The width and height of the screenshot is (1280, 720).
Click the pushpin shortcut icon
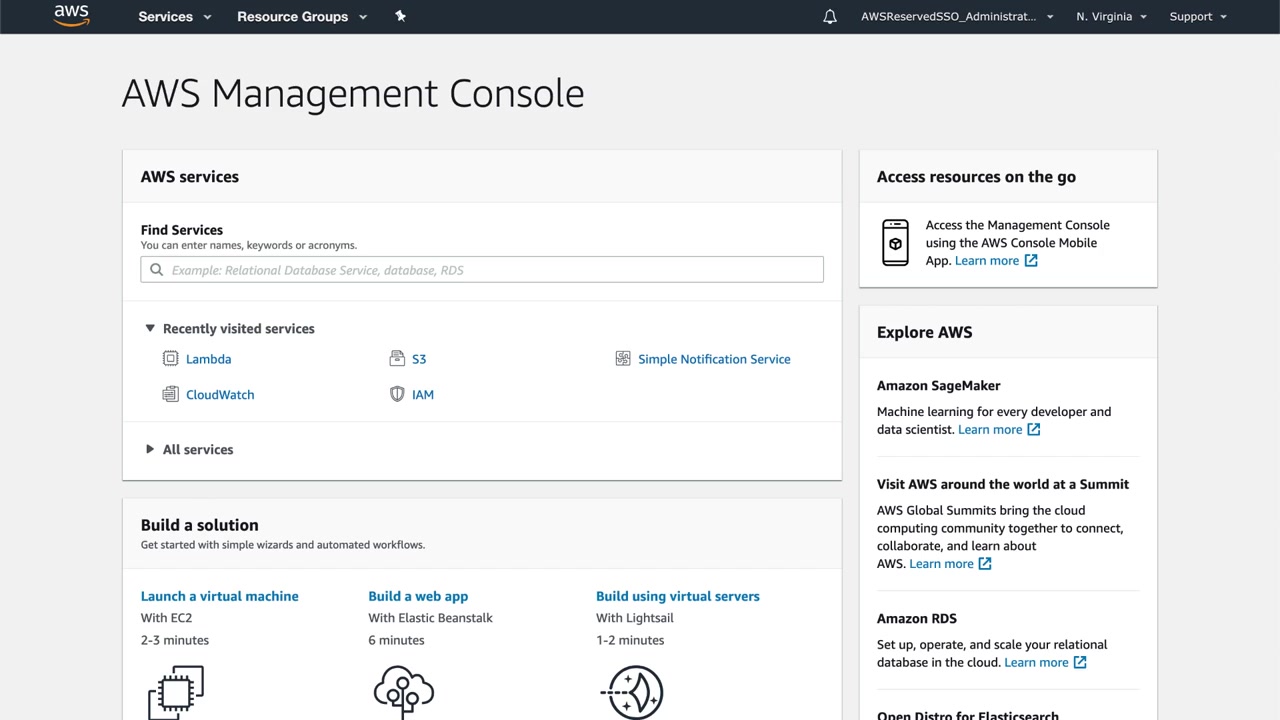(400, 16)
